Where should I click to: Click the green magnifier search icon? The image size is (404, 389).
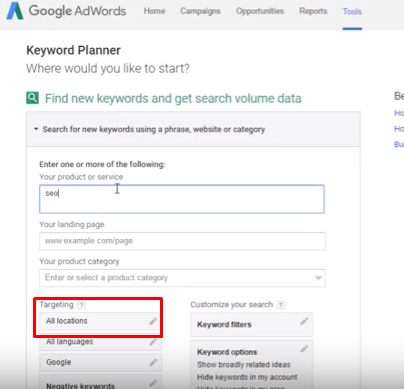click(x=33, y=98)
